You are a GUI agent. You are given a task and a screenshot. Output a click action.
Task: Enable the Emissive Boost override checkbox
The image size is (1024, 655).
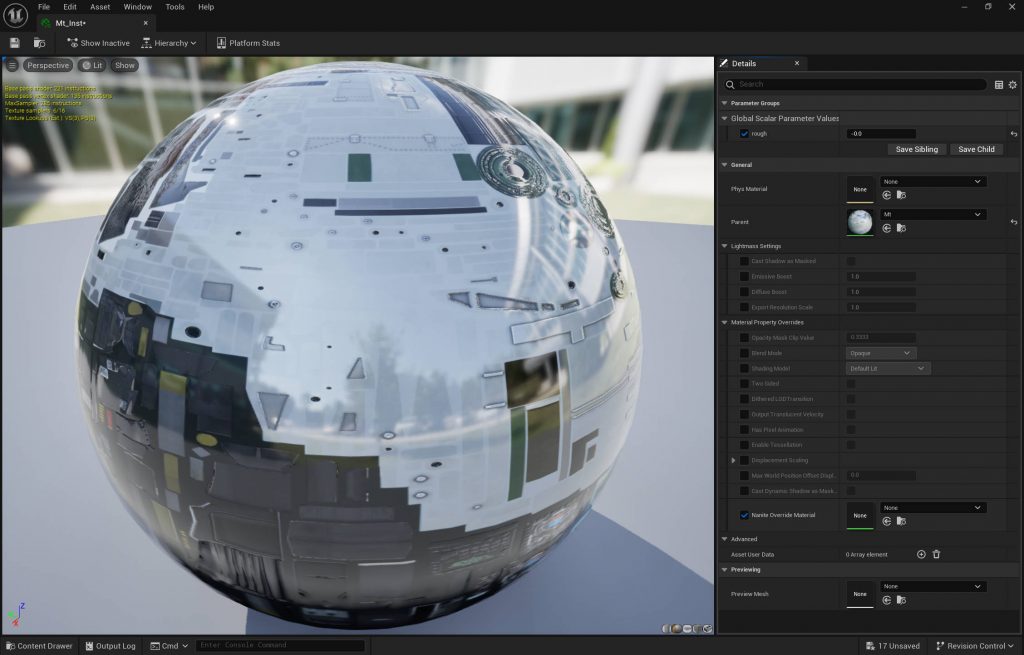[744, 276]
